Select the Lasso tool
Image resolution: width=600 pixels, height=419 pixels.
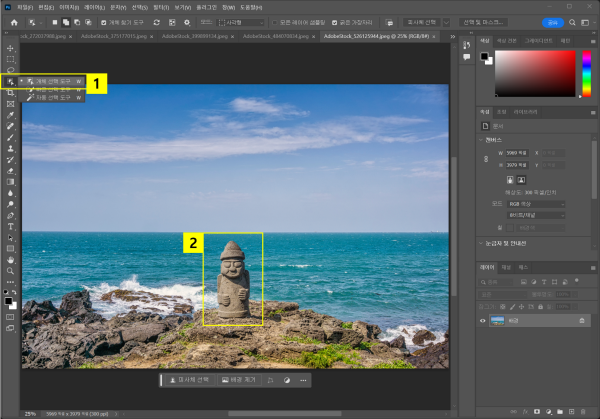pyautogui.click(x=11, y=70)
